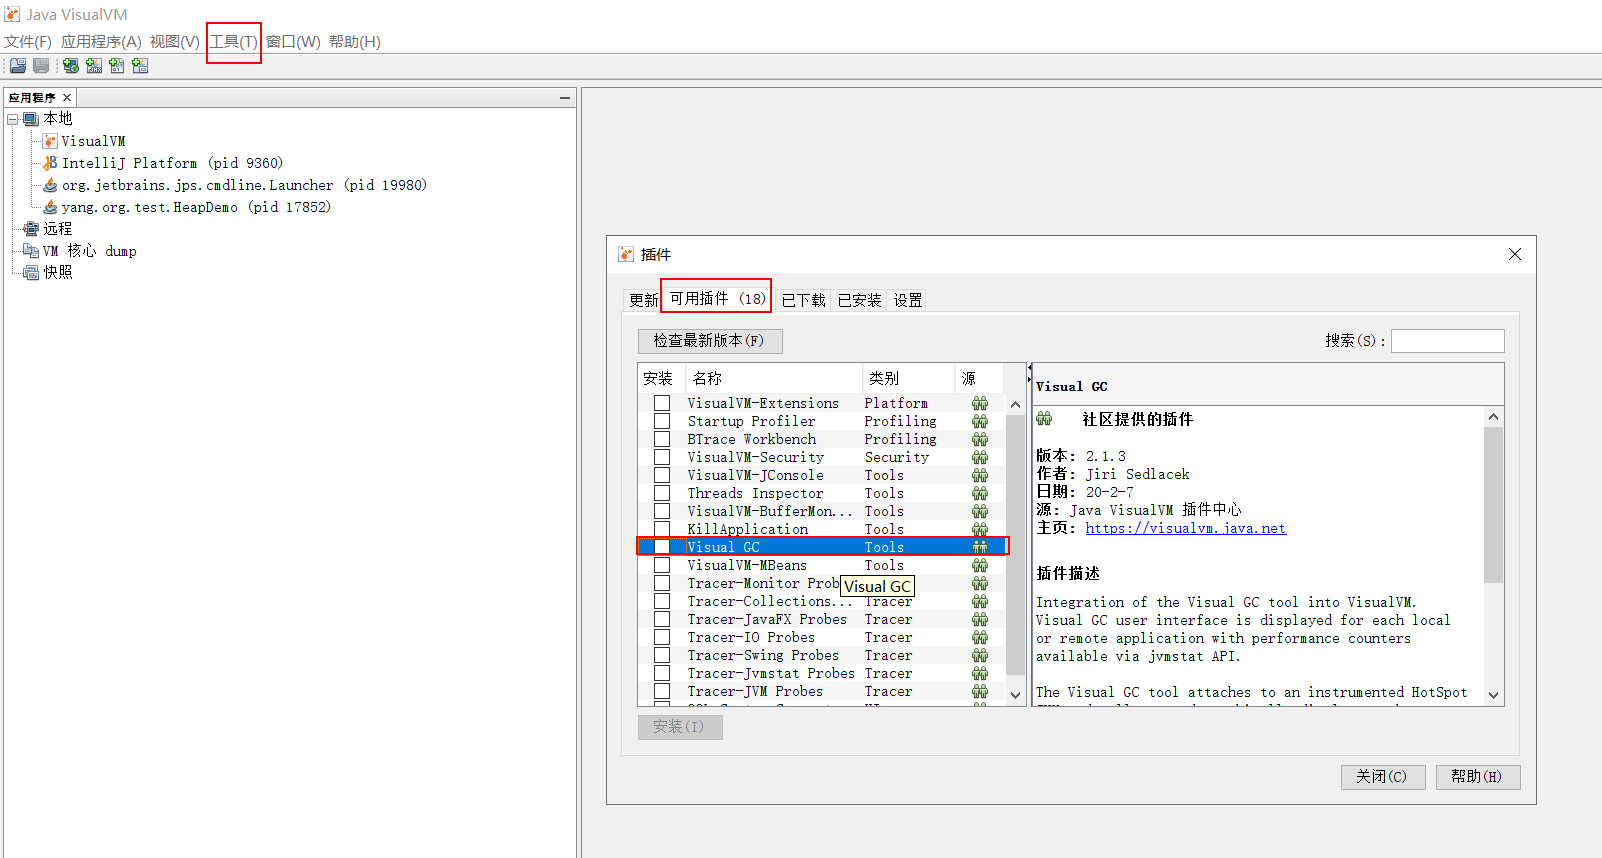Viewport: 1602px width, 858px height.
Task: Click the greyed Save toolbar icon
Action: click(x=41, y=66)
